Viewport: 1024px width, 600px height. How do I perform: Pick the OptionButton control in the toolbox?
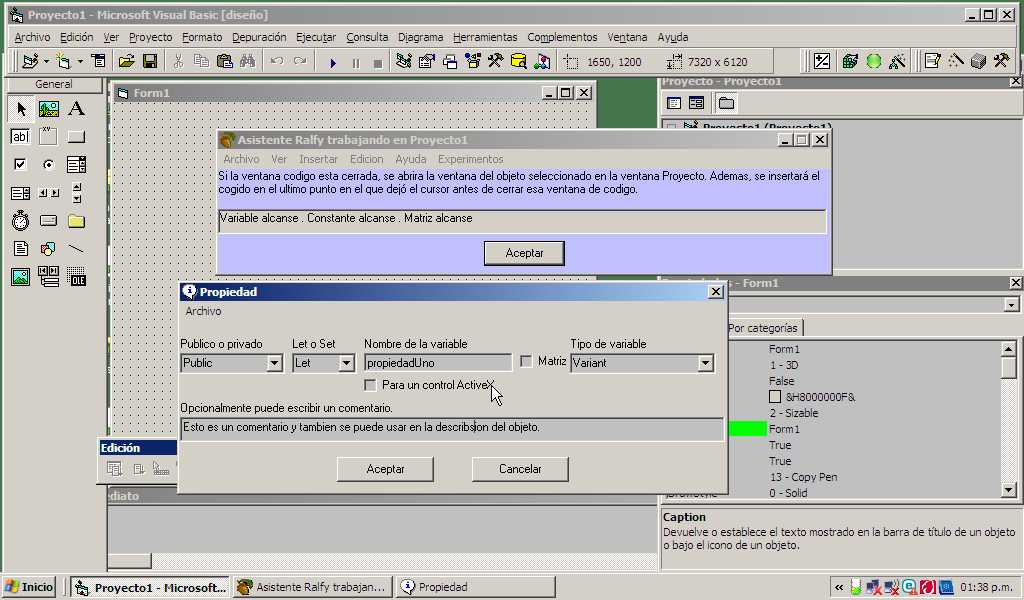tap(48, 165)
